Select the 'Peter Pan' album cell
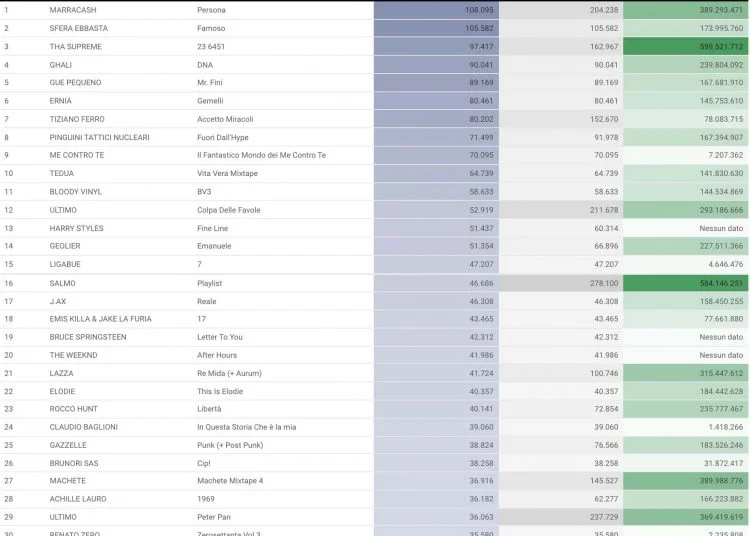This screenshot has height=536, width=750. [x=214, y=517]
